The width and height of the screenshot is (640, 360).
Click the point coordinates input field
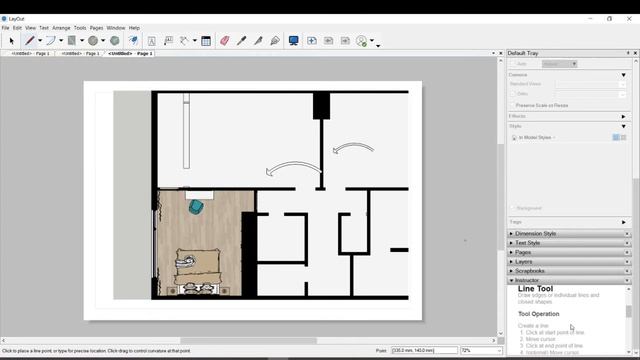[x=424, y=351]
